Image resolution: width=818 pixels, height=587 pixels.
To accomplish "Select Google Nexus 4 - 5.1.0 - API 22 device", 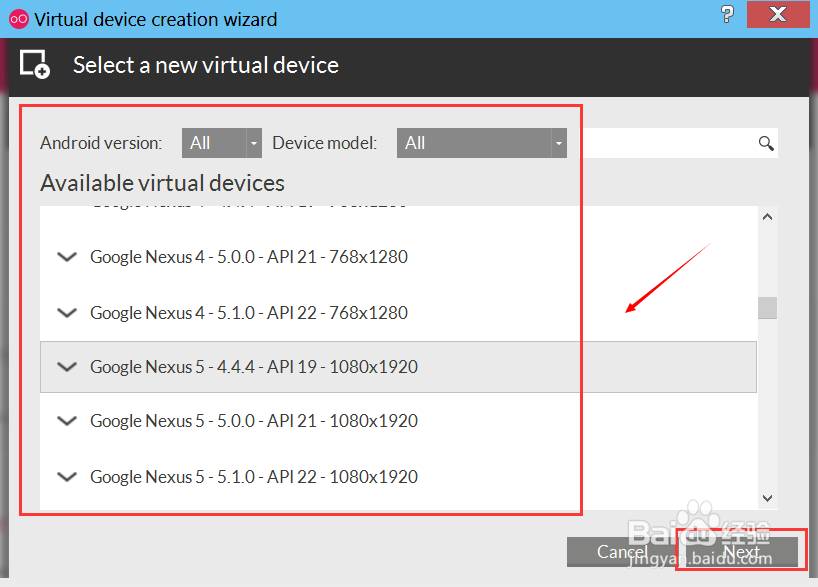I will tap(398, 313).
